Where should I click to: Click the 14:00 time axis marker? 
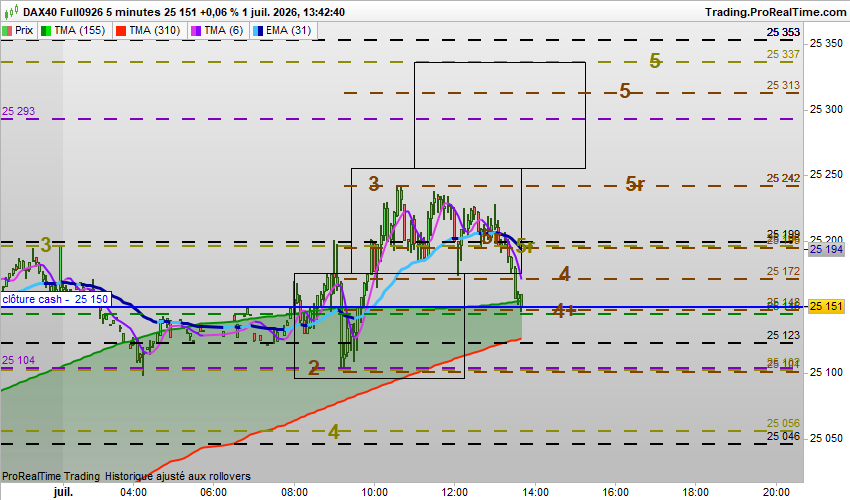click(x=535, y=492)
